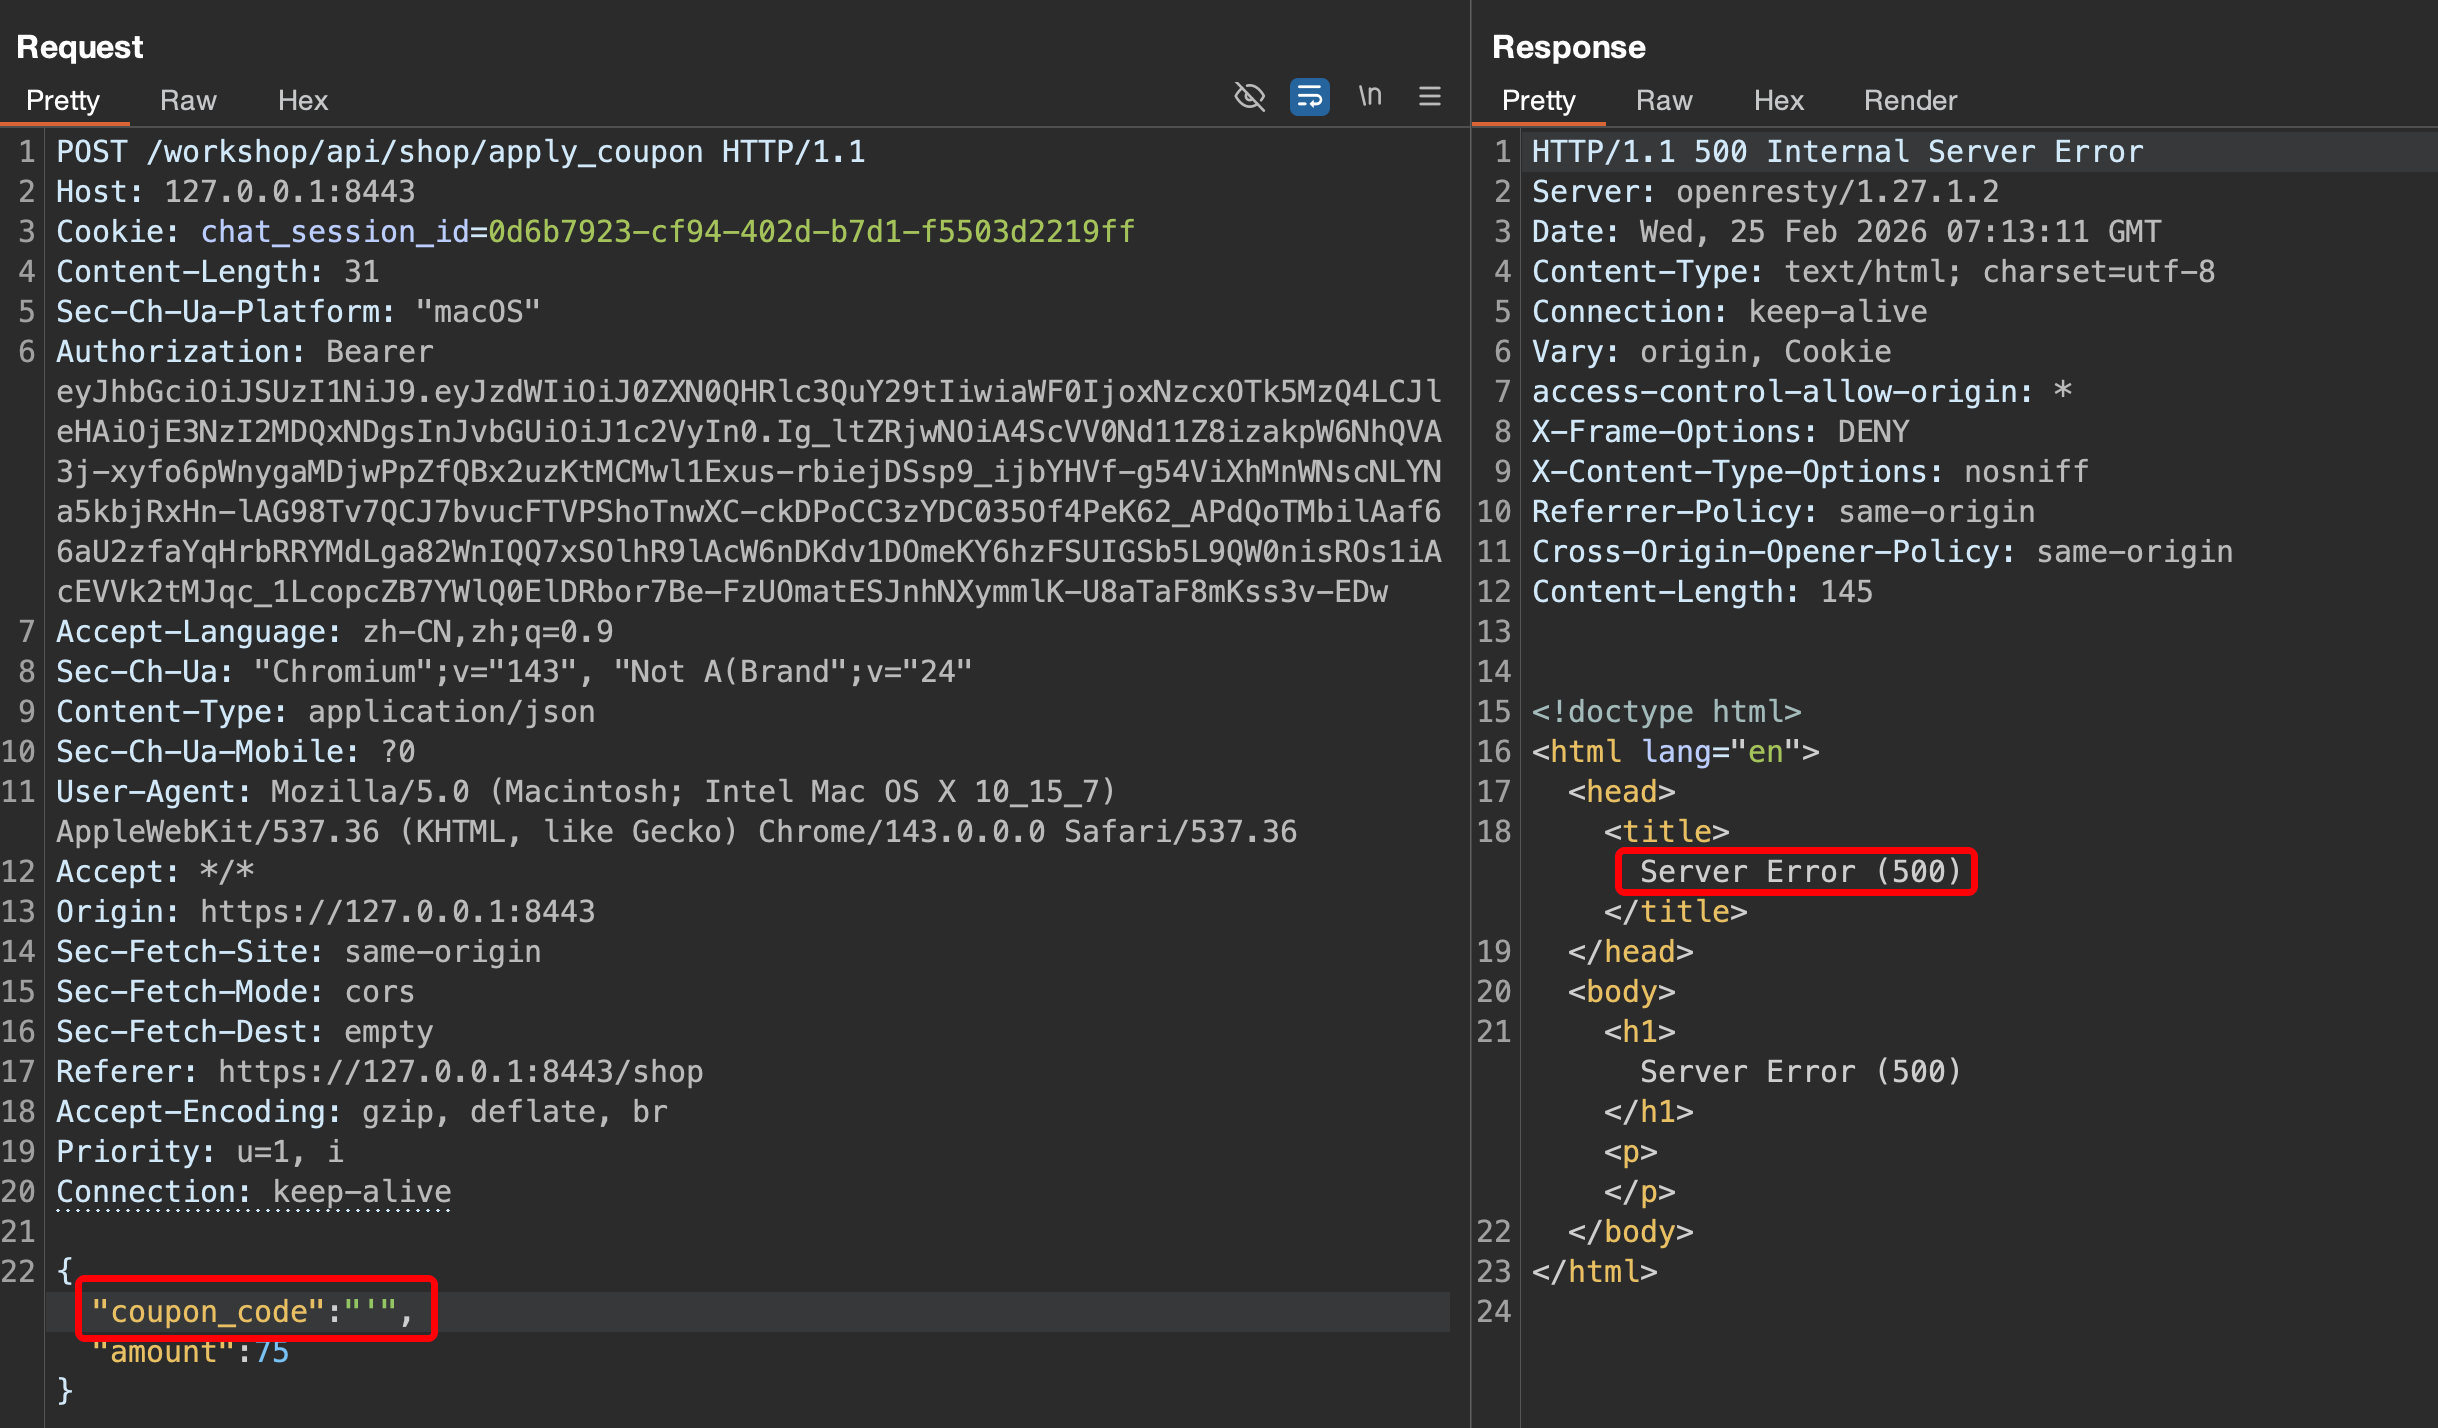The width and height of the screenshot is (2438, 1428).
Task: Select the Response Pretty tab
Action: click(x=1538, y=100)
